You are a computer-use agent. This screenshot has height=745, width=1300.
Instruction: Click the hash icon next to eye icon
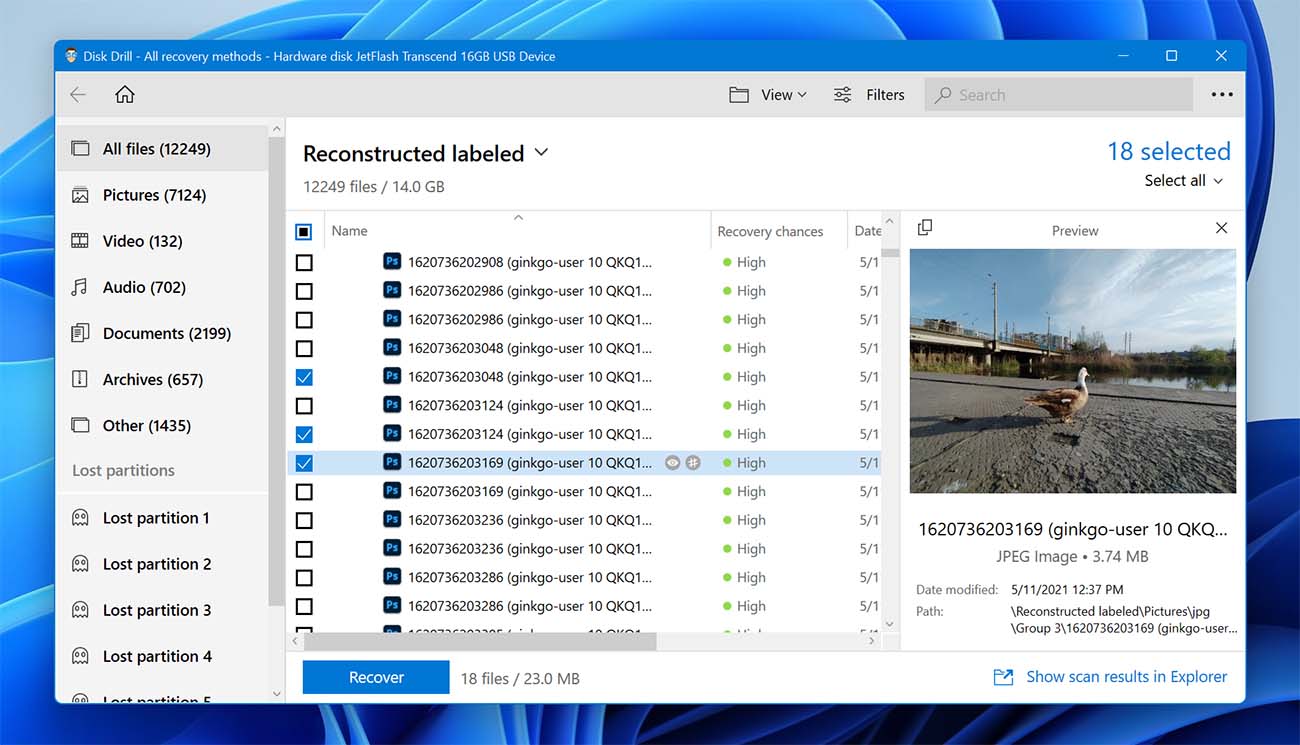(x=693, y=463)
